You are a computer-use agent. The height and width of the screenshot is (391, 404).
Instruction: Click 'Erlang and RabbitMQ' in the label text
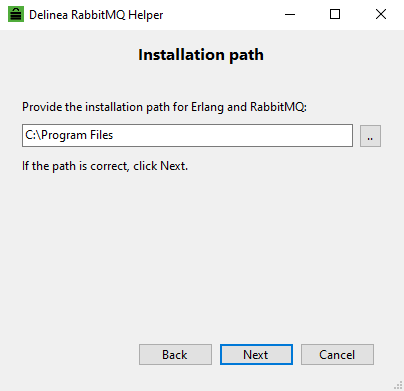[x=248, y=107]
